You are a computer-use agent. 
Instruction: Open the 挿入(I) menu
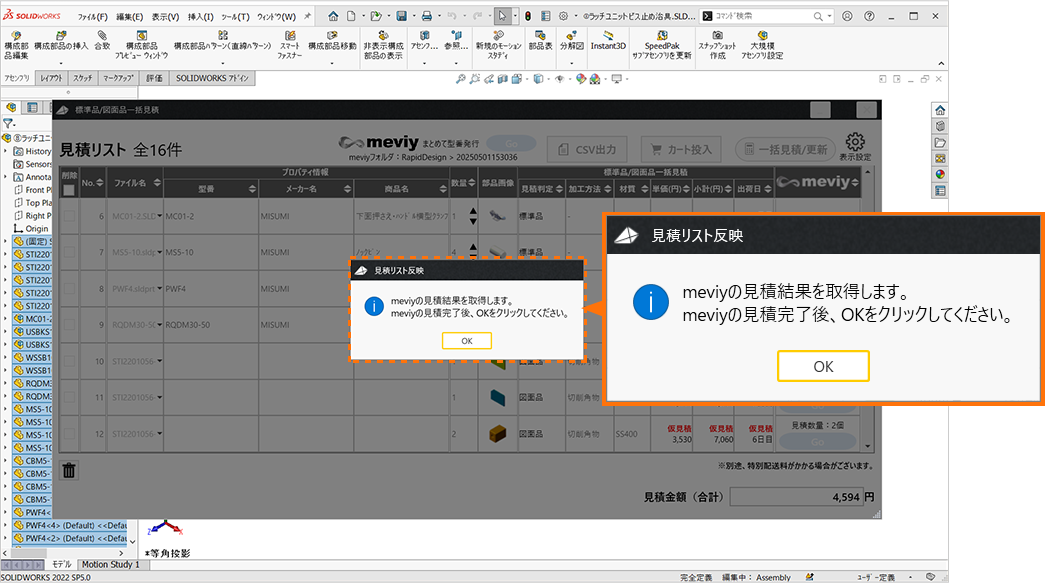[x=201, y=17]
